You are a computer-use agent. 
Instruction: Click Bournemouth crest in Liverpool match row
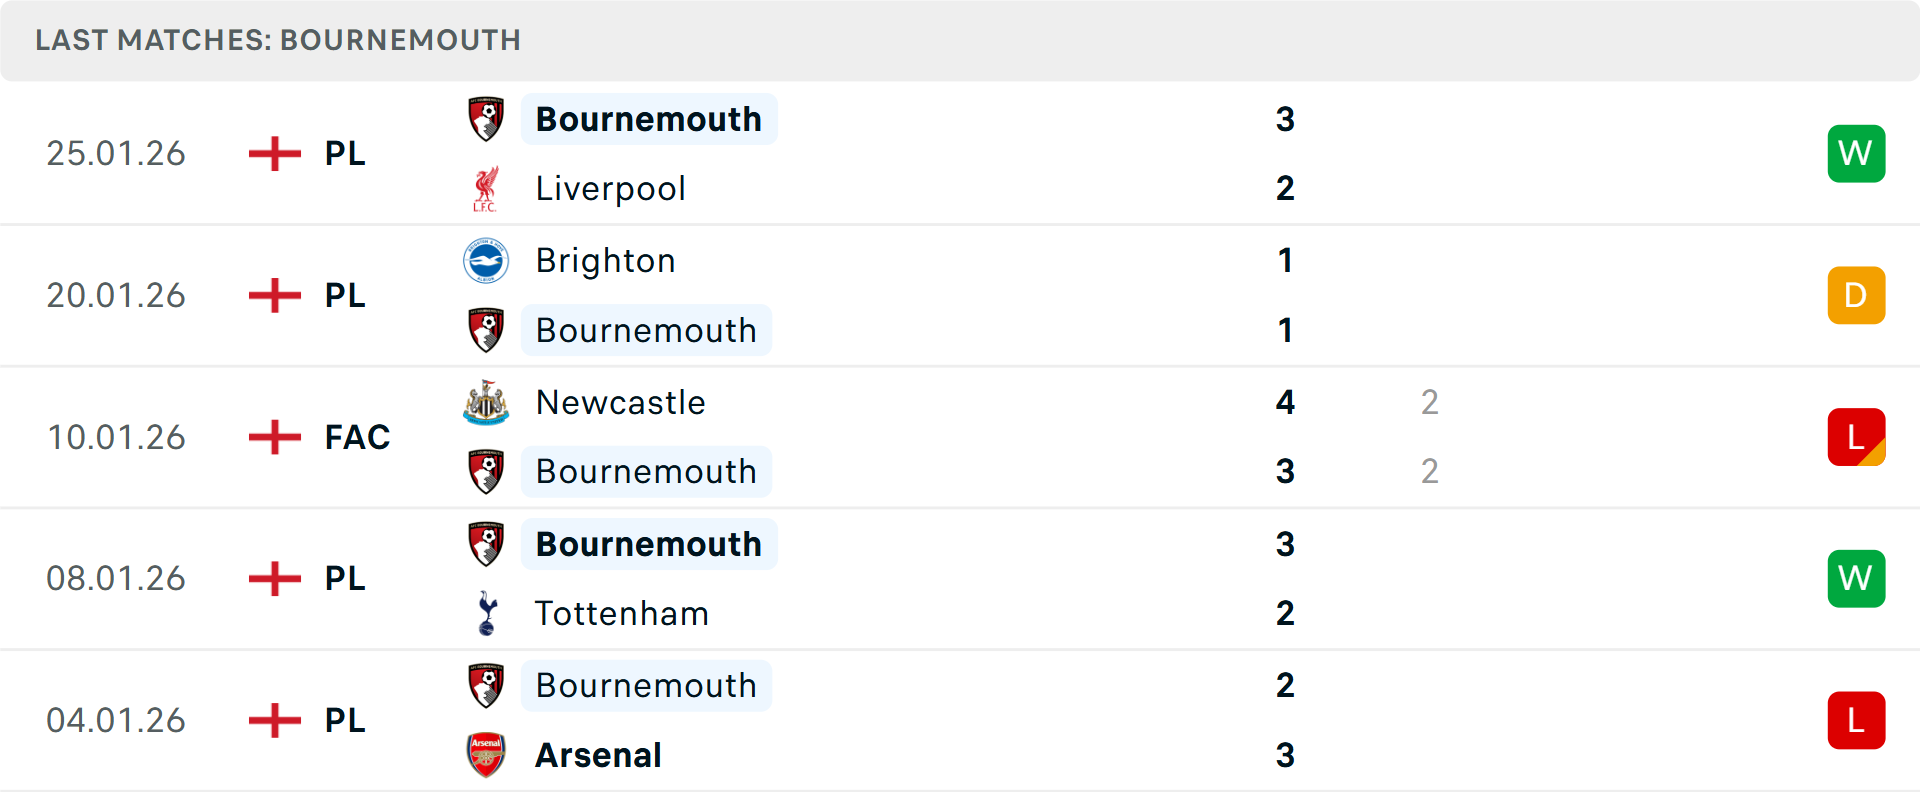point(486,119)
